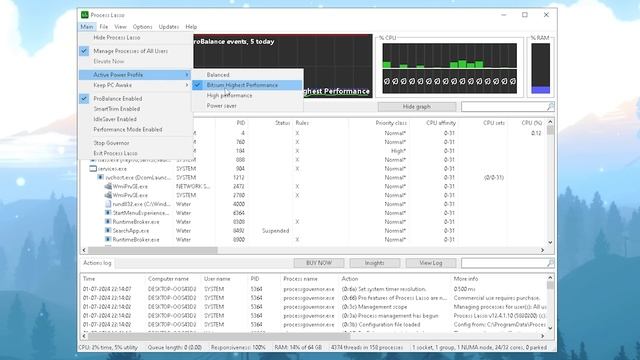Click the Suspended status cell of SearchApp.exe

276,231
